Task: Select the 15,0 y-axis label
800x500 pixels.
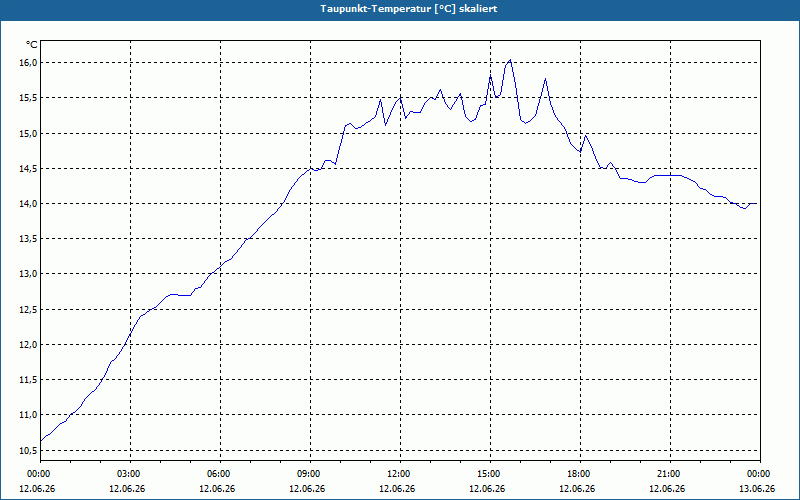Action: tap(29, 134)
